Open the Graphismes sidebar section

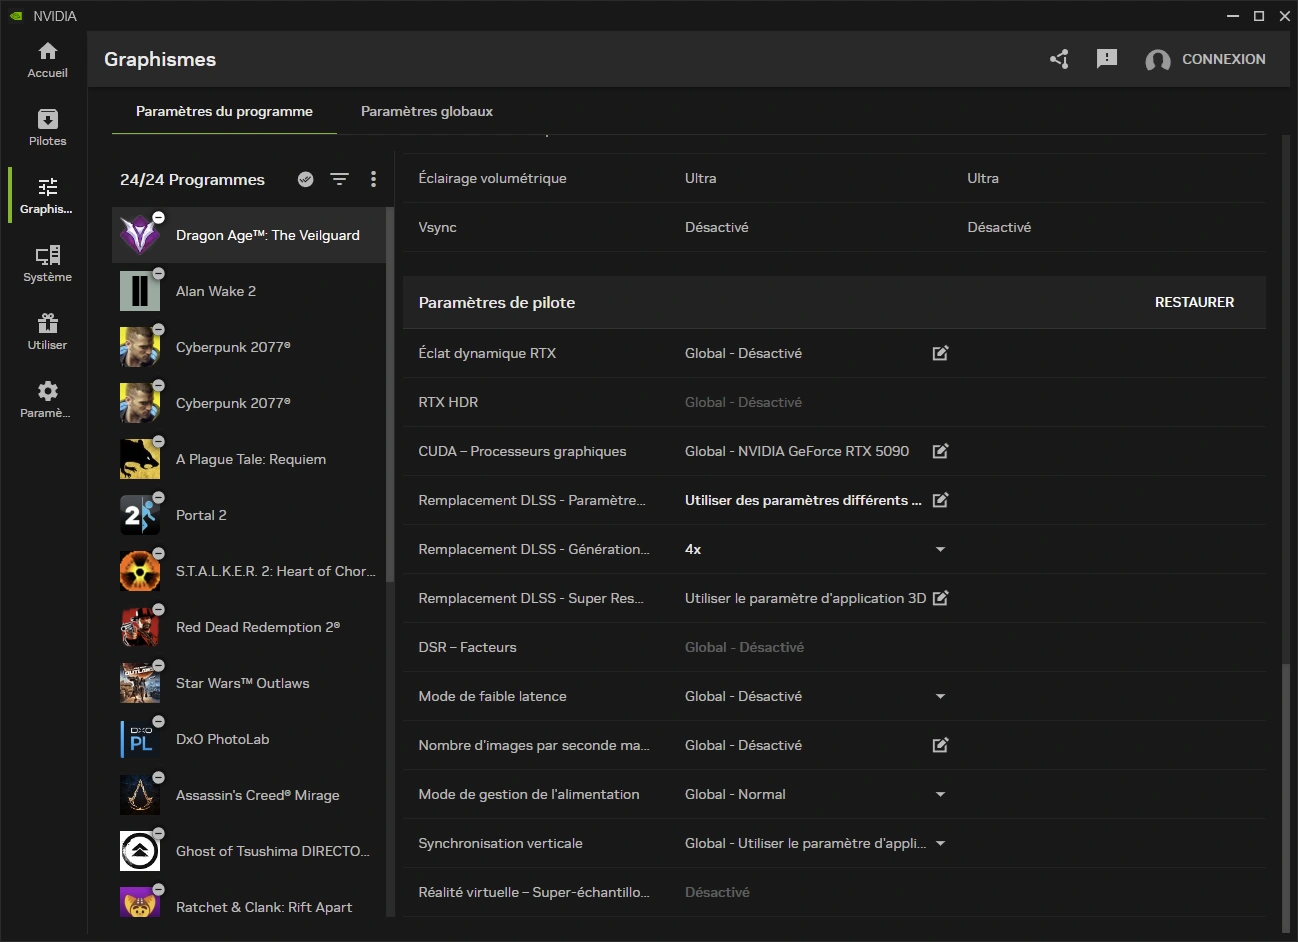pos(47,196)
